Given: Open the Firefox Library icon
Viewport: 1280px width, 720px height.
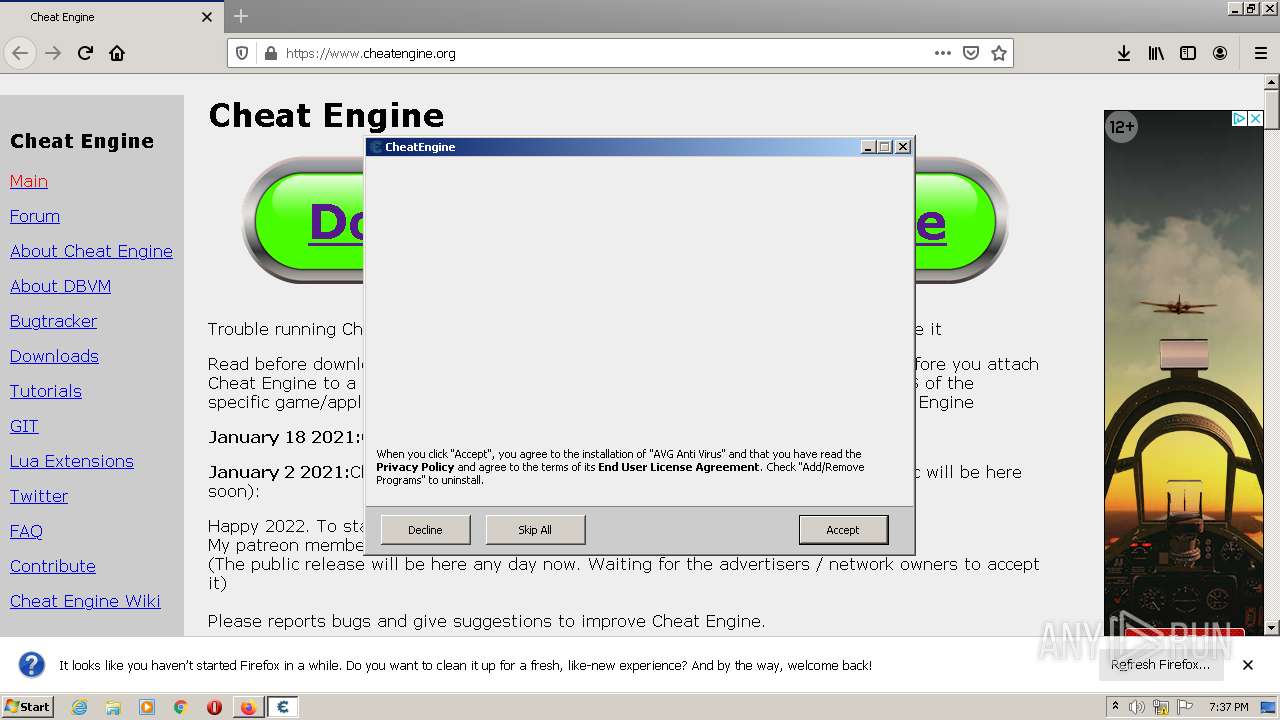Looking at the screenshot, I should (1156, 53).
